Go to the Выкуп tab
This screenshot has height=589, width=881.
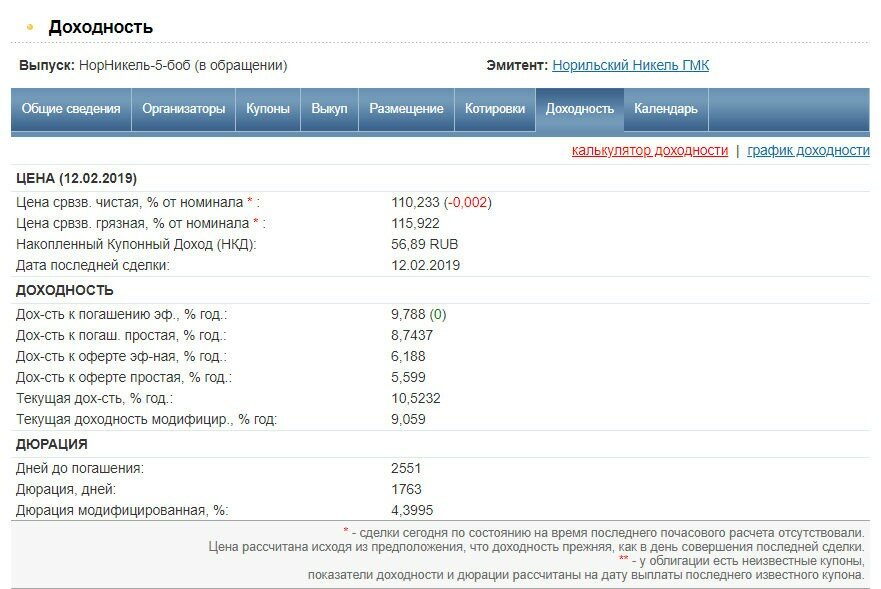click(x=329, y=109)
